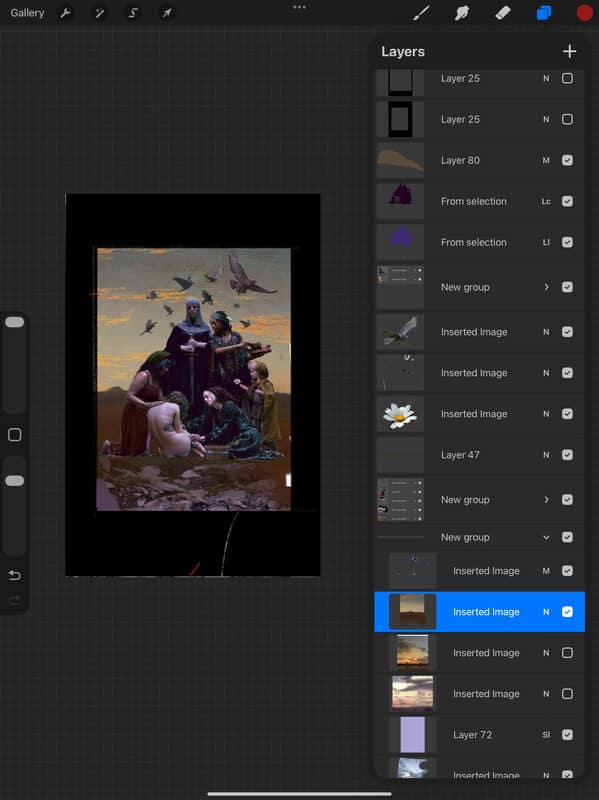
Task: Return to the Gallery
Action: (27, 13)
